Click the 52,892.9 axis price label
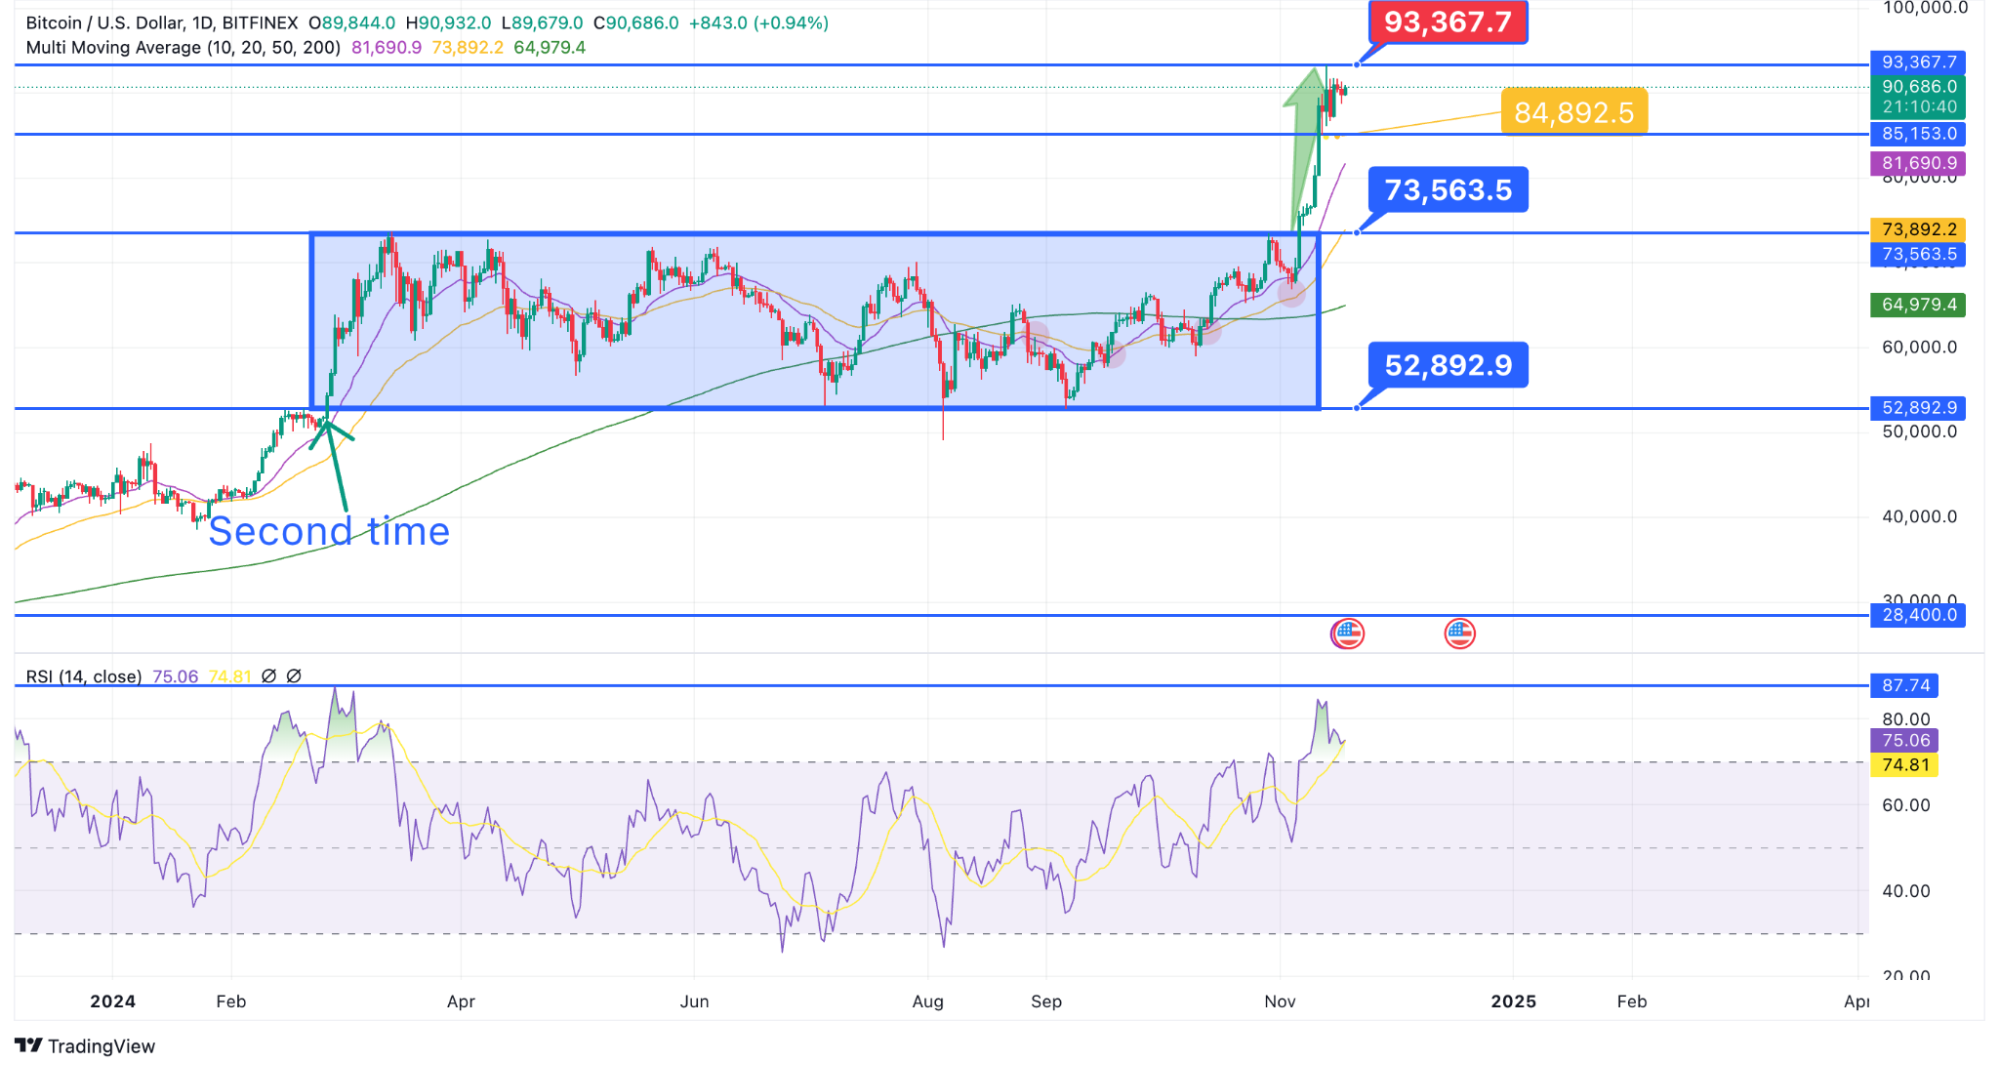The width and height of the screenshot is (1999, 1069). coord(1918,408)
